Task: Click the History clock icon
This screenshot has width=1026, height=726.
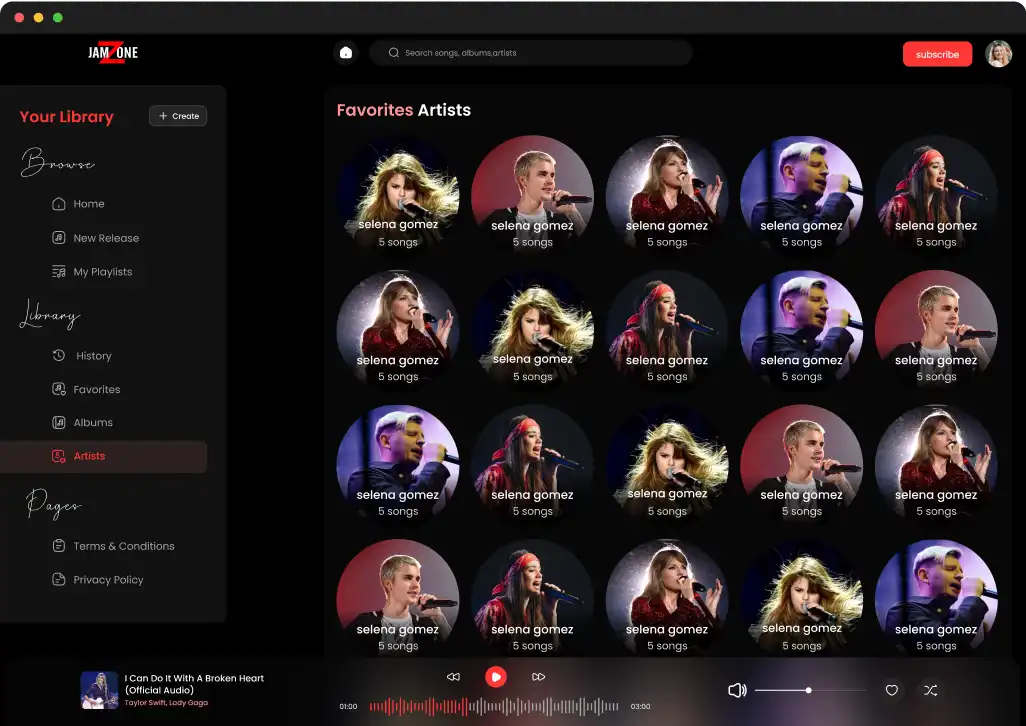Action: [58, 355]
